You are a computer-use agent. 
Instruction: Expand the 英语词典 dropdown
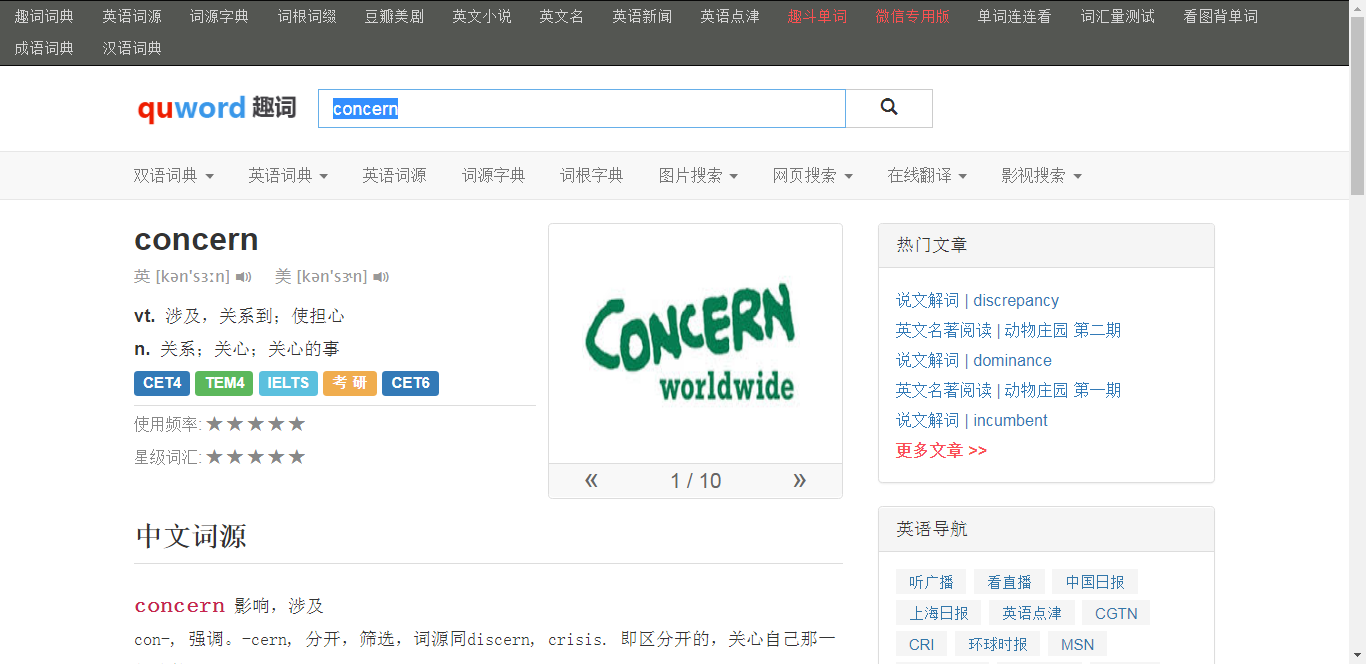[288, 176]
